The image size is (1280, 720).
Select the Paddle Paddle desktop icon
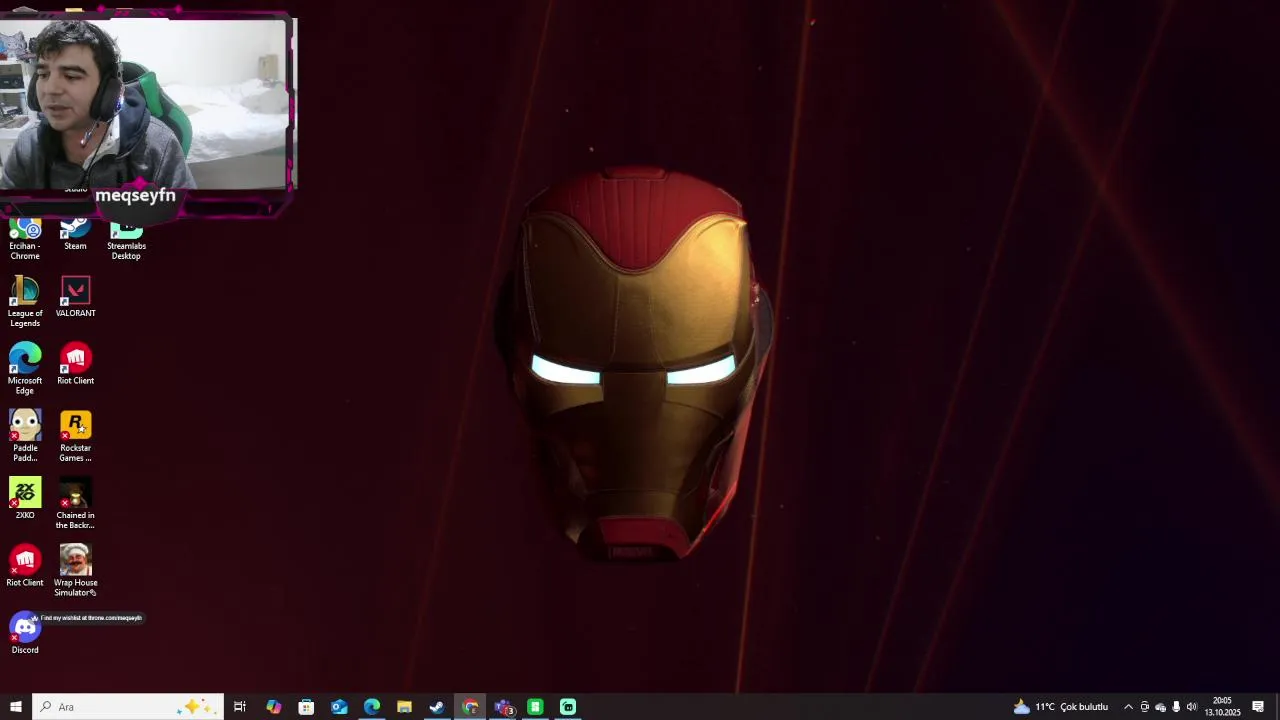pos(25,436)
